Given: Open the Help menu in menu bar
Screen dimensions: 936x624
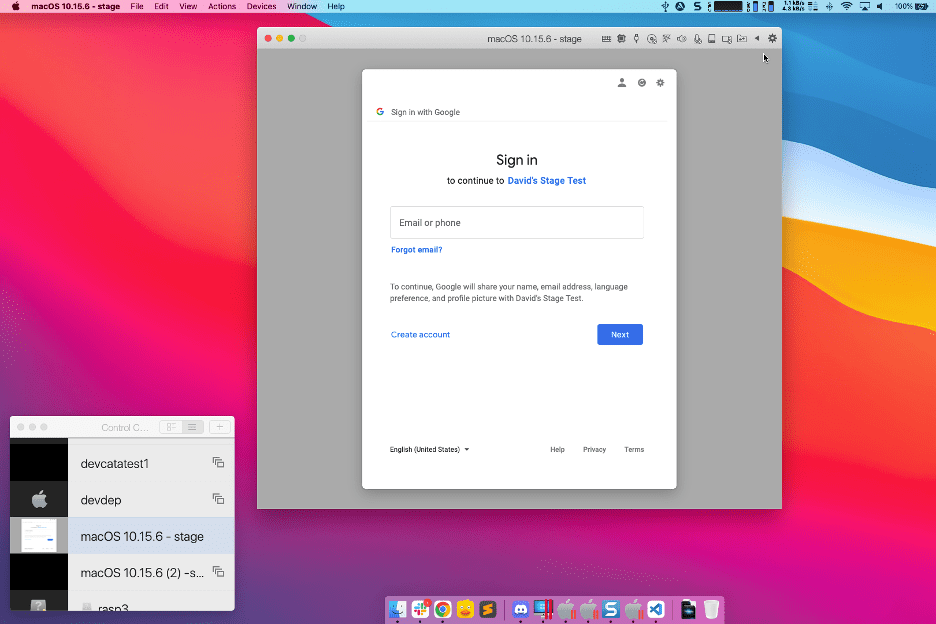Looking at the screenshot, I should (x=336, y=7).
